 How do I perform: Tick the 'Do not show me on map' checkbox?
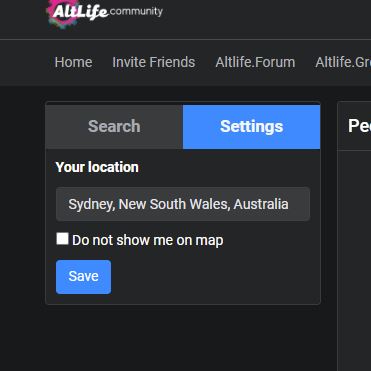pos(62,239)
